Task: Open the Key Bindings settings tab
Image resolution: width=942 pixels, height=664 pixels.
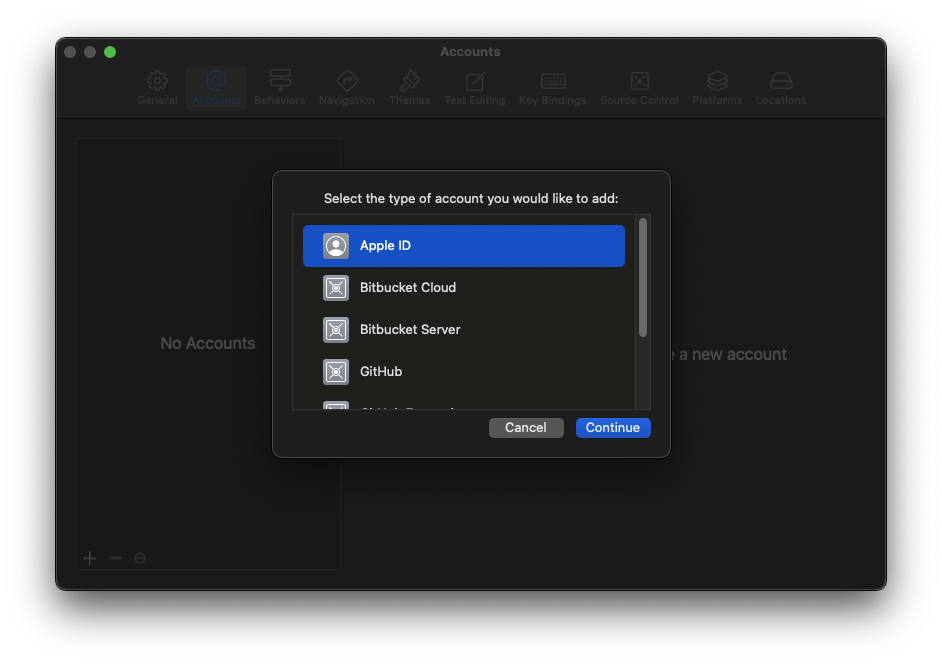Action: (x=553, y=88)
